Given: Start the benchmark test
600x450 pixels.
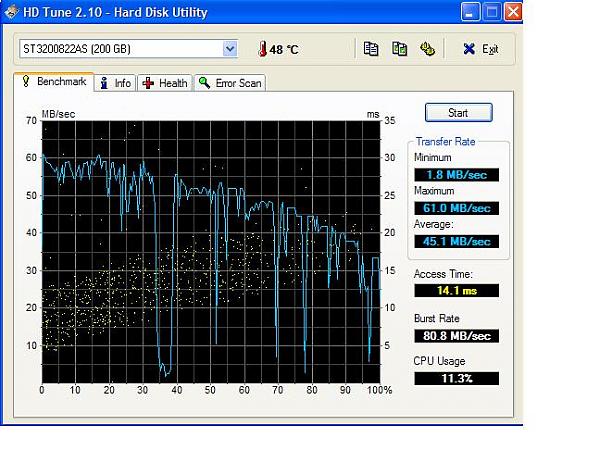Looking at the screenshot, I should point(458,113).
